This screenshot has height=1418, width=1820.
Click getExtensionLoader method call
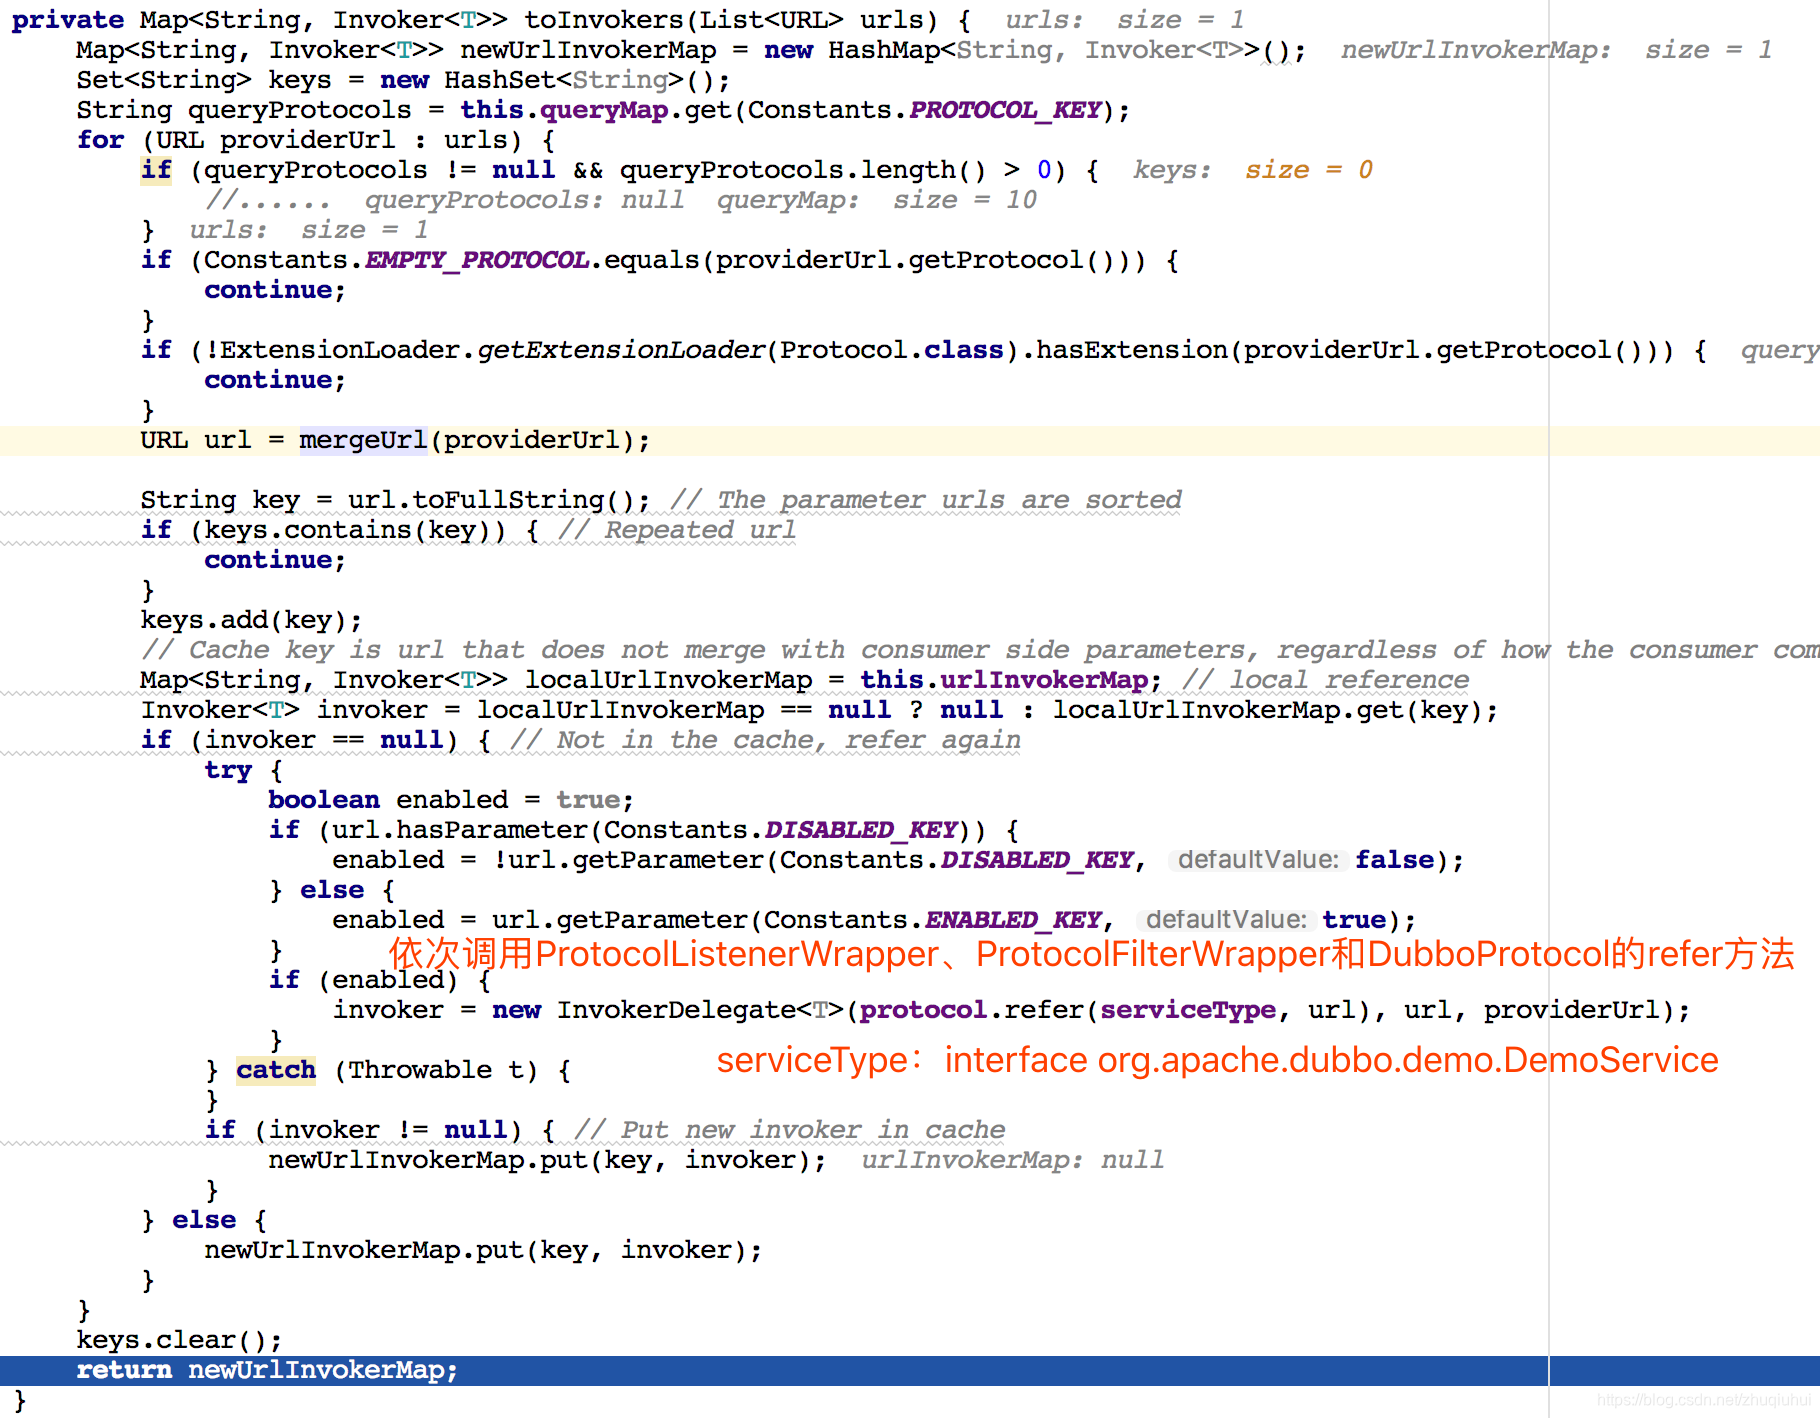[x=621, y=350]
